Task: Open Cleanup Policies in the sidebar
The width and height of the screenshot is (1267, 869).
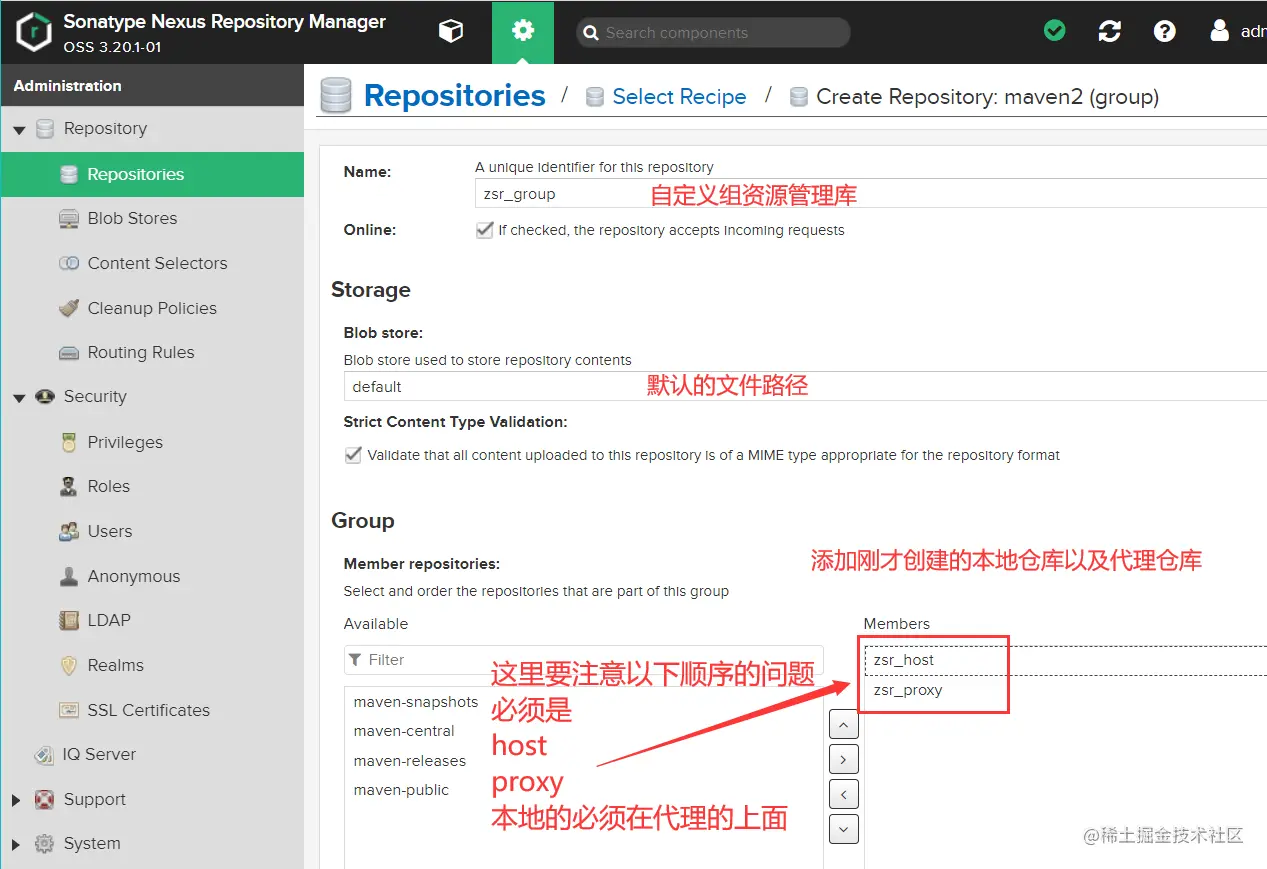Action: point(152,308)
